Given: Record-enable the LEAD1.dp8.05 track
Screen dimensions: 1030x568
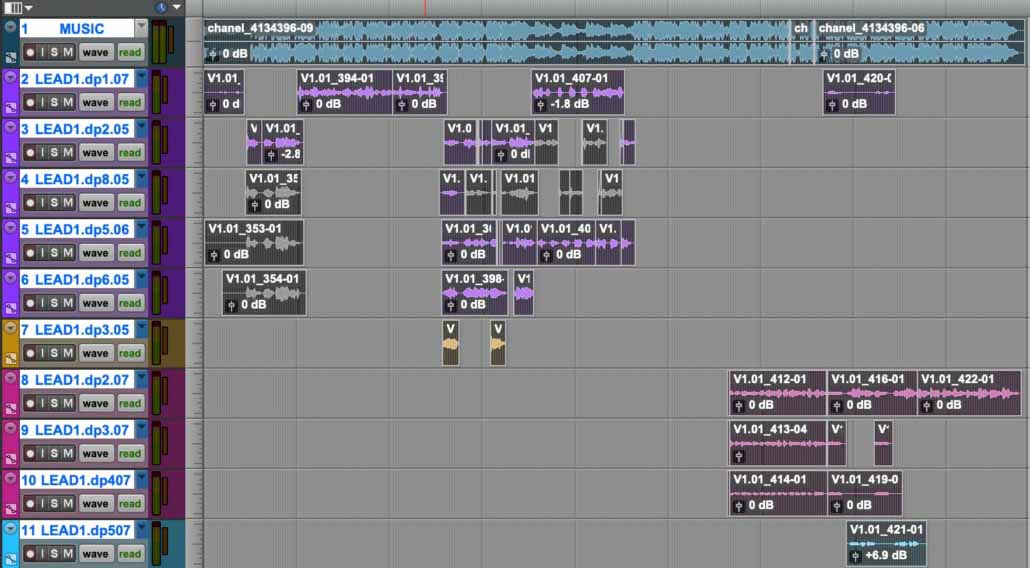Looking at the screenshot, I should (30, 202).
